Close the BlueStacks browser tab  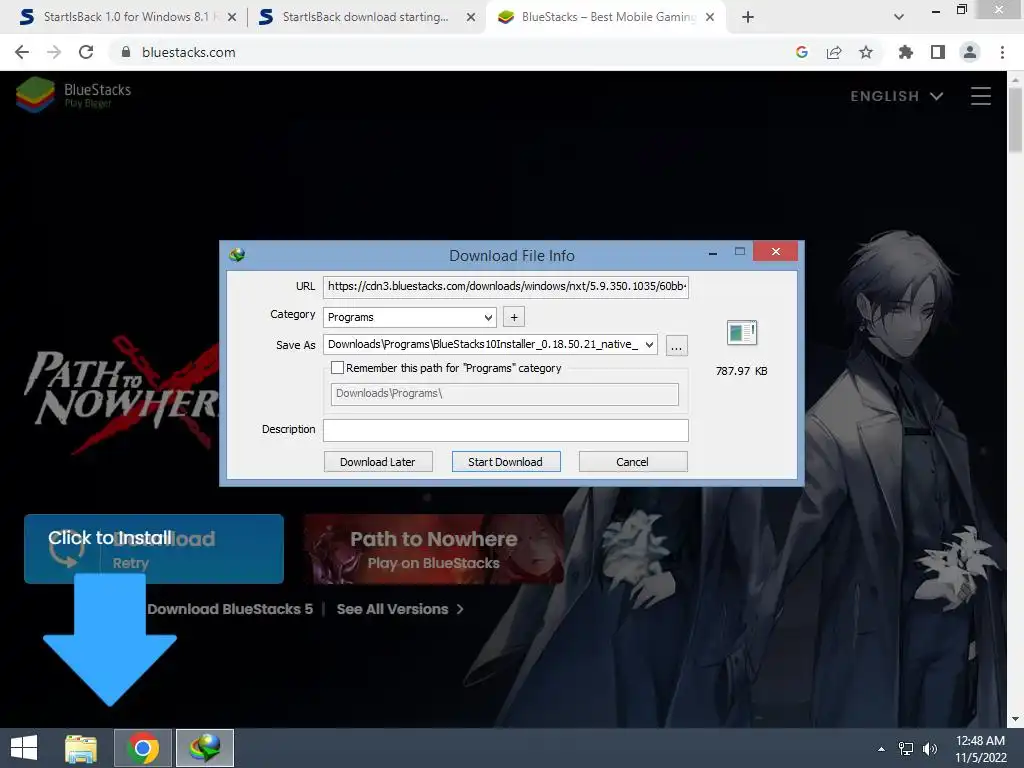710,17
